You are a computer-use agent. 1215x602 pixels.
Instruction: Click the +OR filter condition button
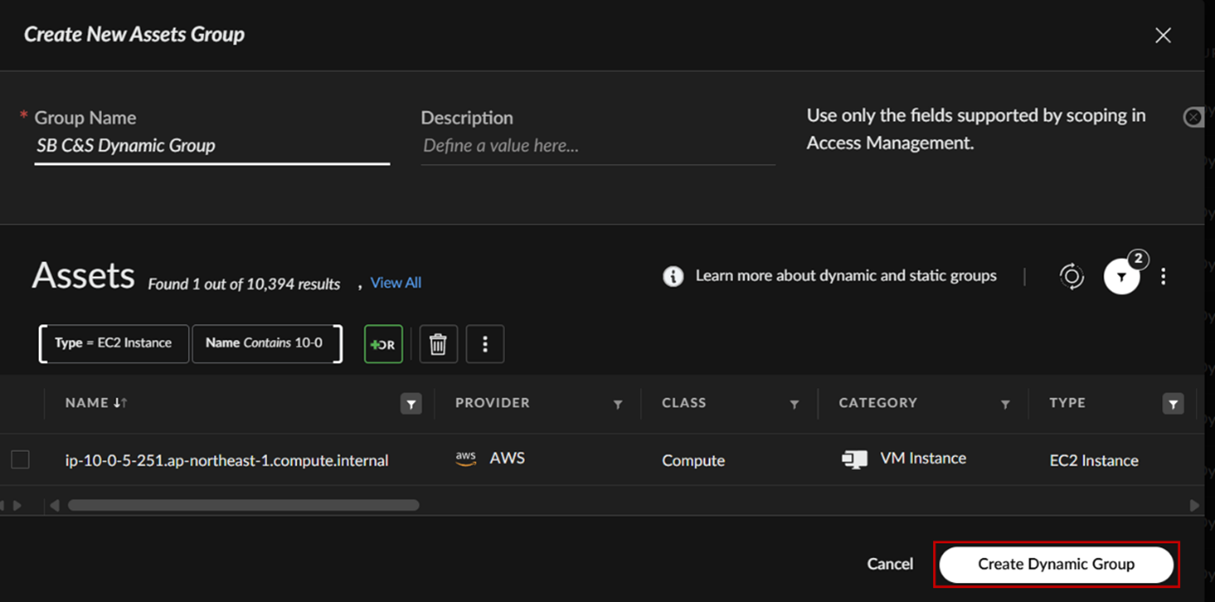[x=383, y=344]
